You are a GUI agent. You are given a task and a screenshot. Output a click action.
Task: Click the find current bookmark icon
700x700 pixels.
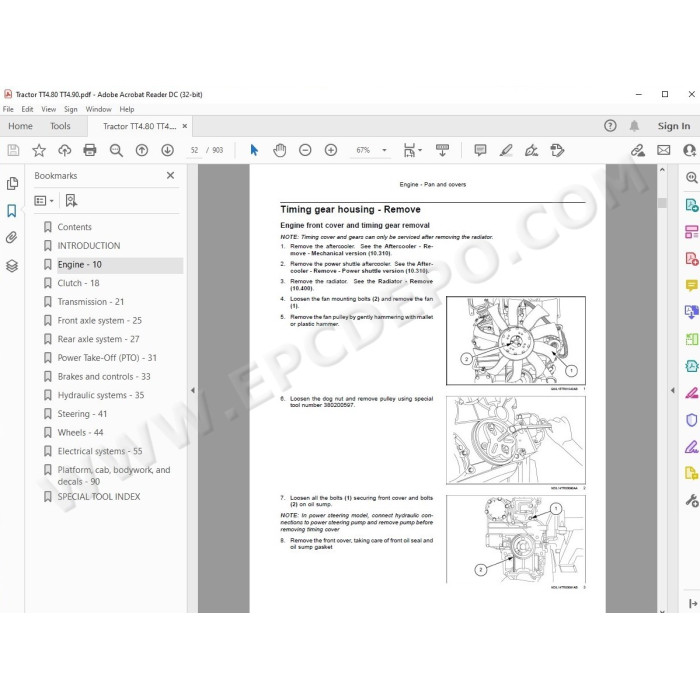(71, 200)
